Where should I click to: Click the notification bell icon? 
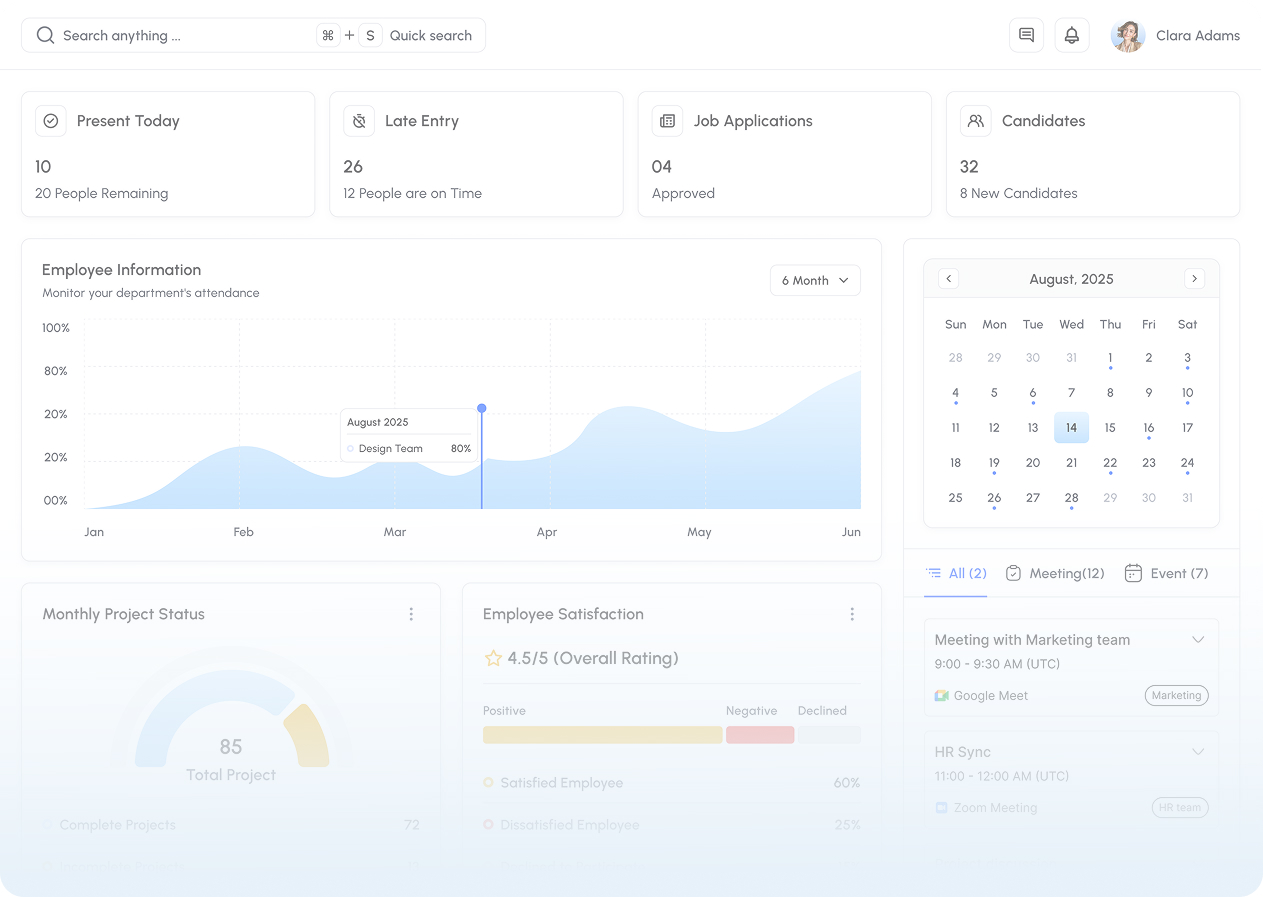click(x=1071, y=35)
